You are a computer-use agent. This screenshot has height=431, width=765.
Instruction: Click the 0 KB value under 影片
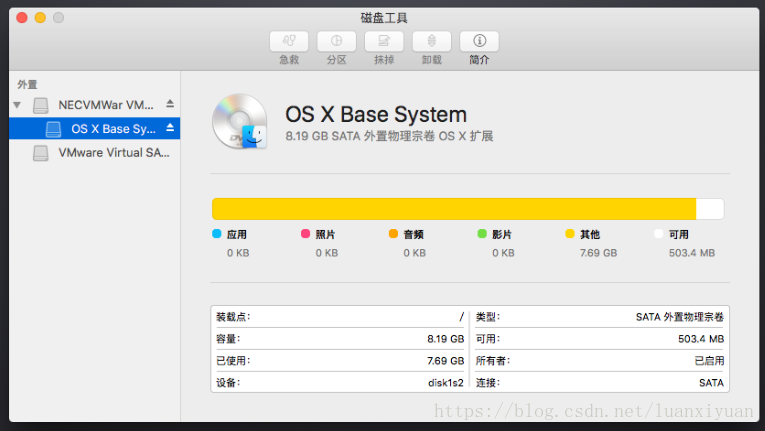pyautogui.click(x=503, y=253)
